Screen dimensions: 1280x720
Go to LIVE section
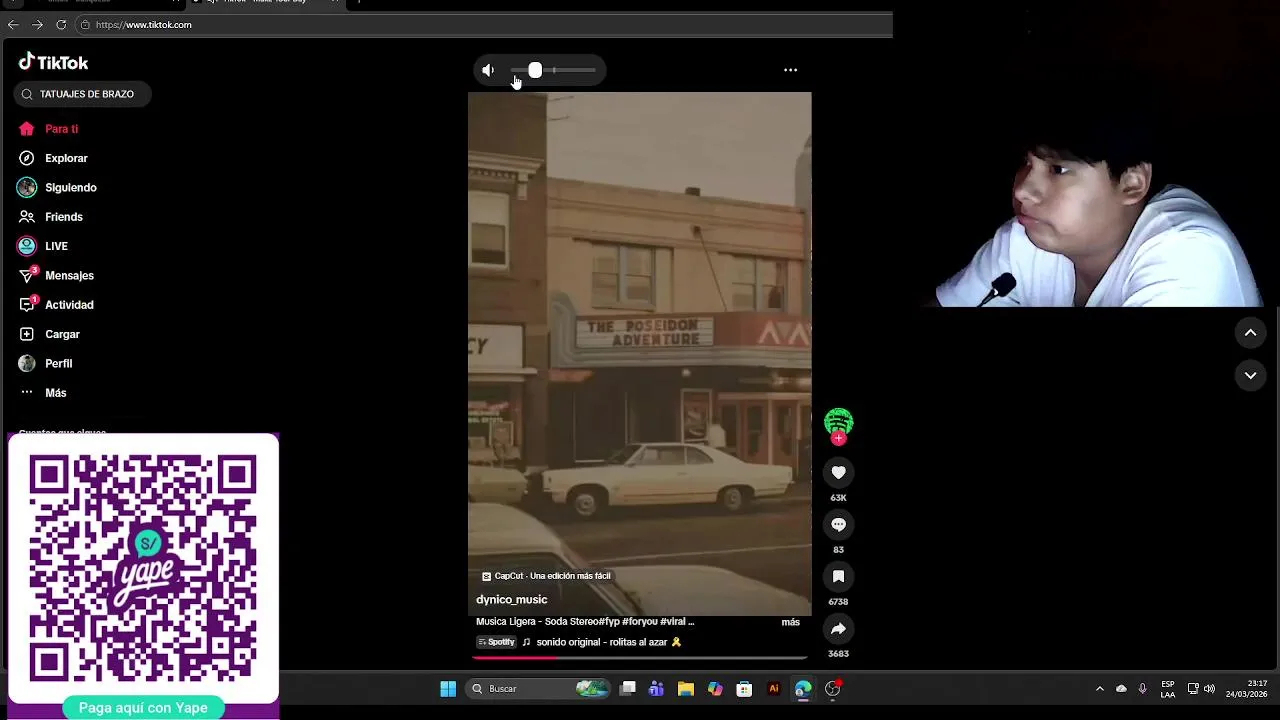[56, 246]
